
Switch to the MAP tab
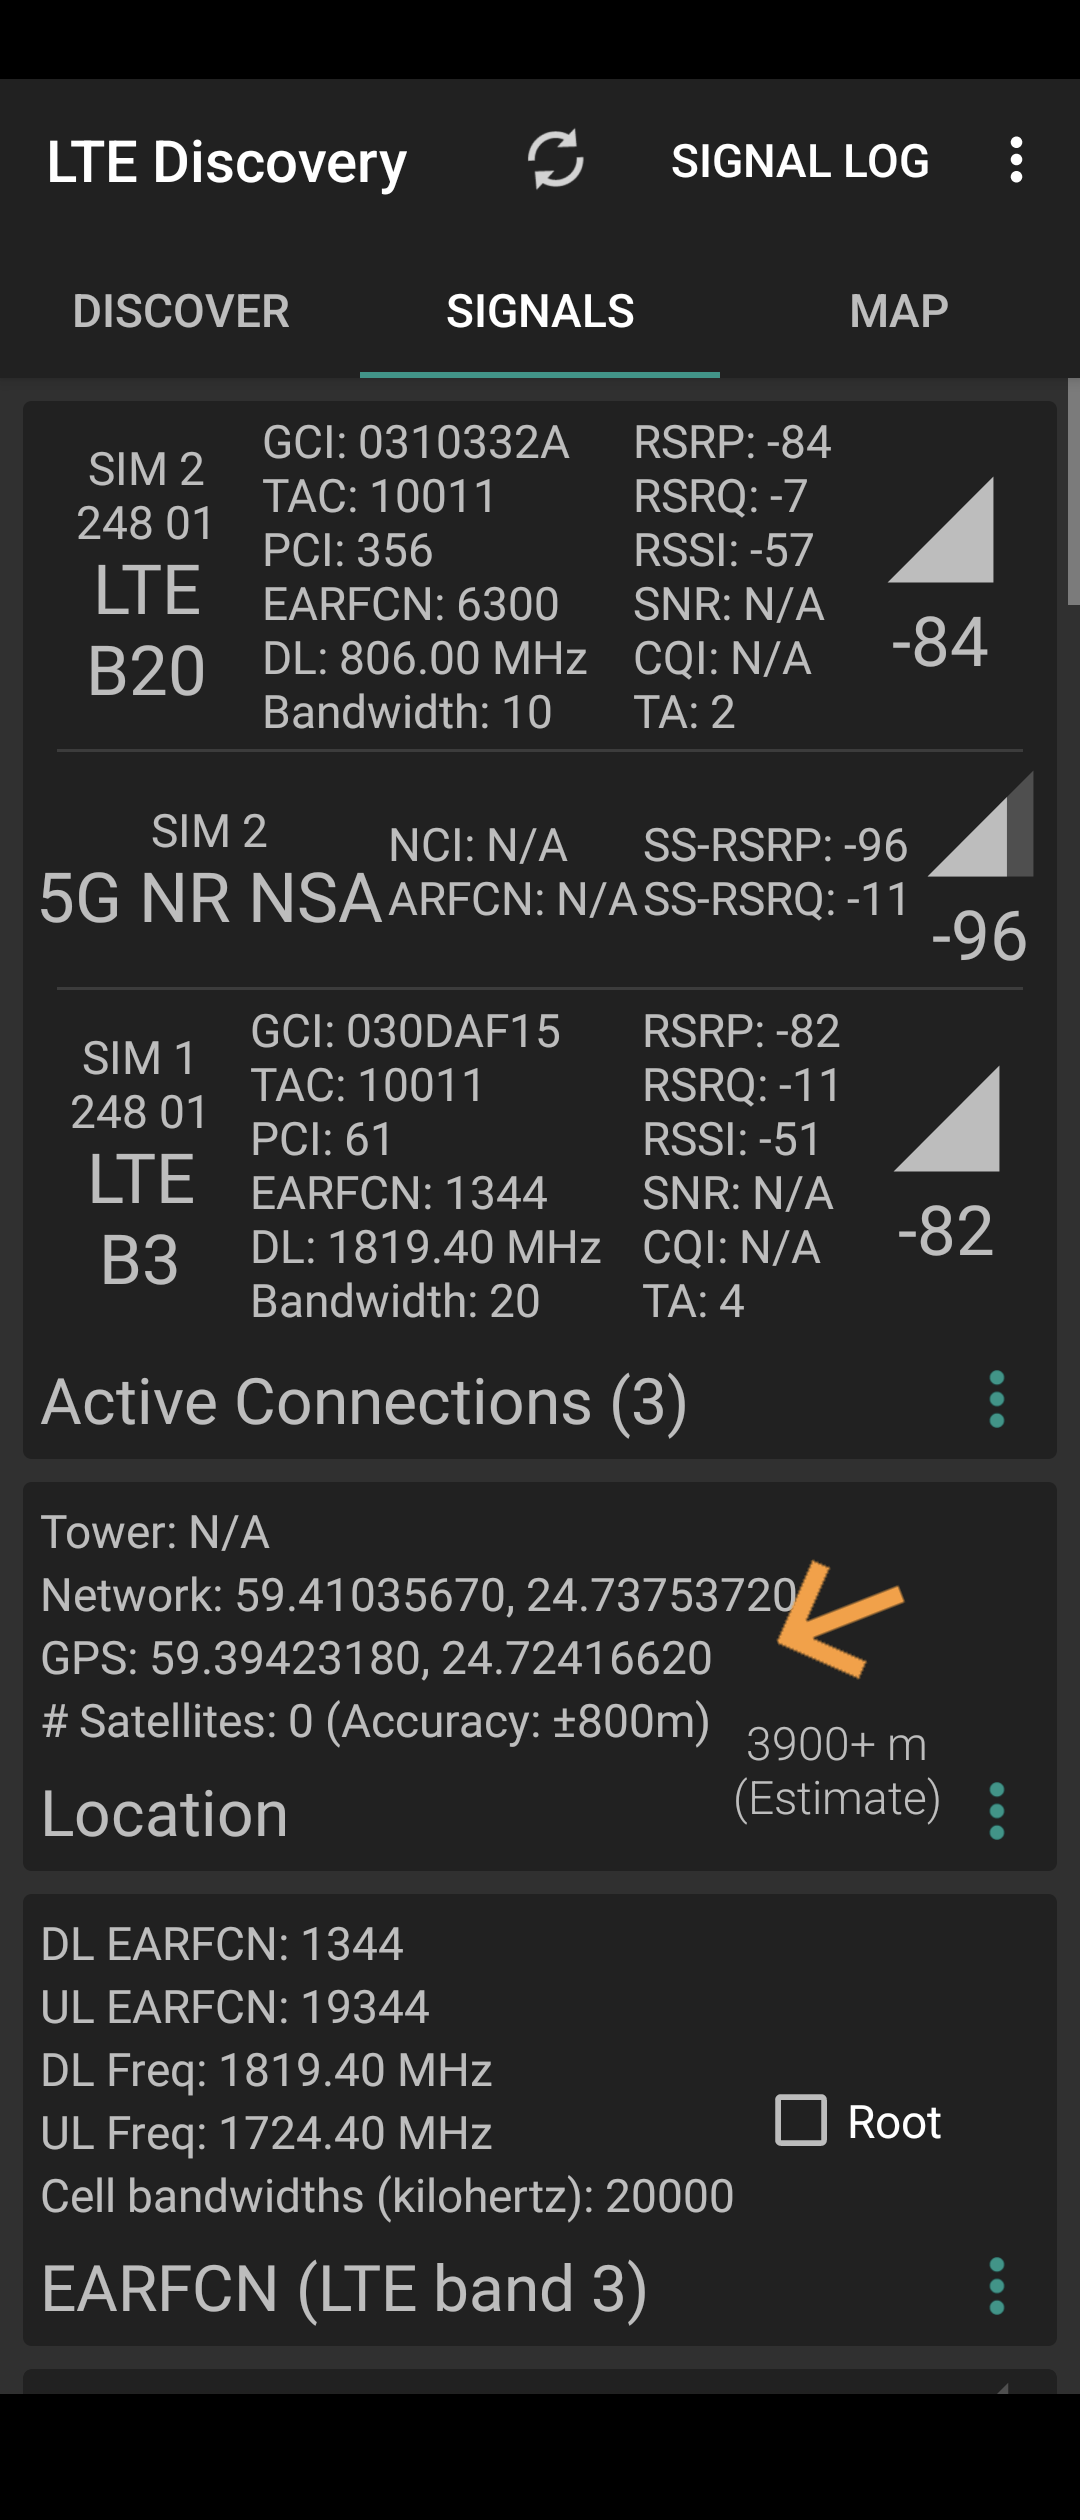pos(898,311)
